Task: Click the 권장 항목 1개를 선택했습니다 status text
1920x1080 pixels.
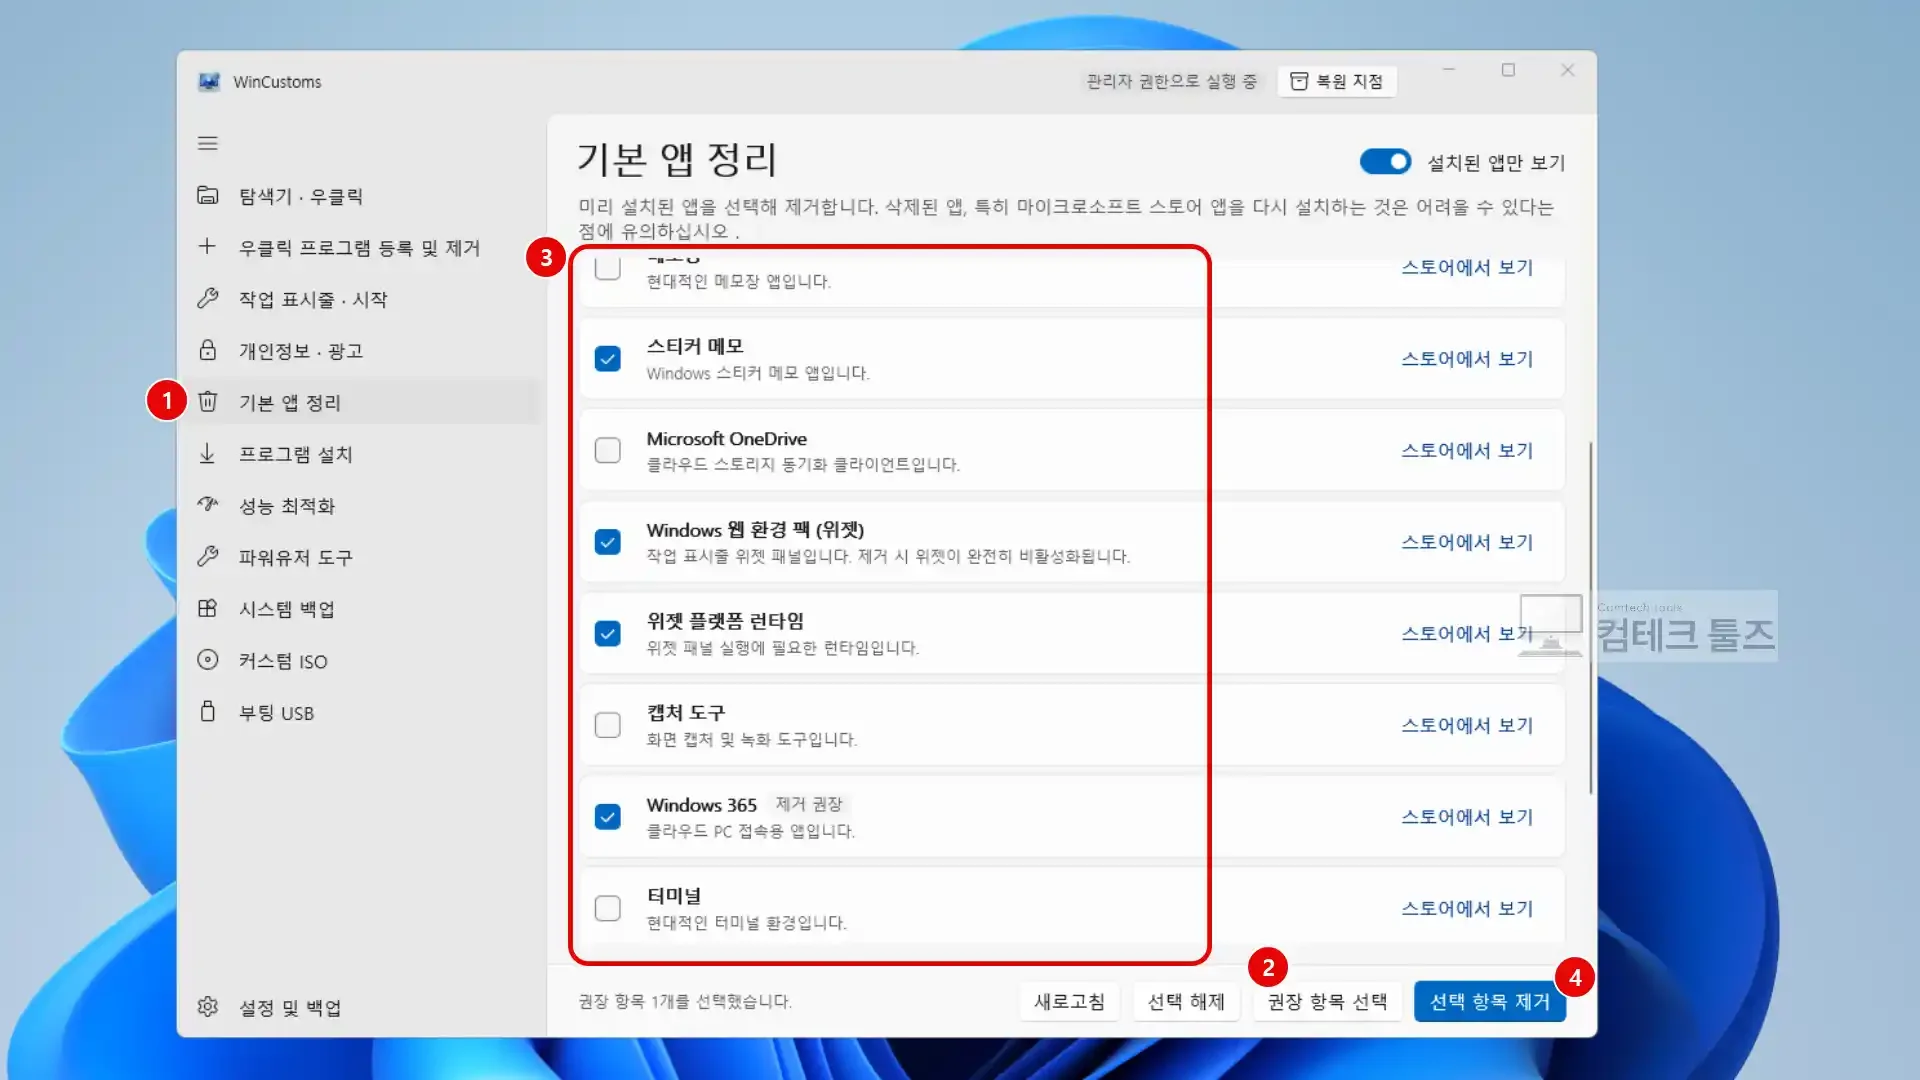Action: click(685, 1001)
